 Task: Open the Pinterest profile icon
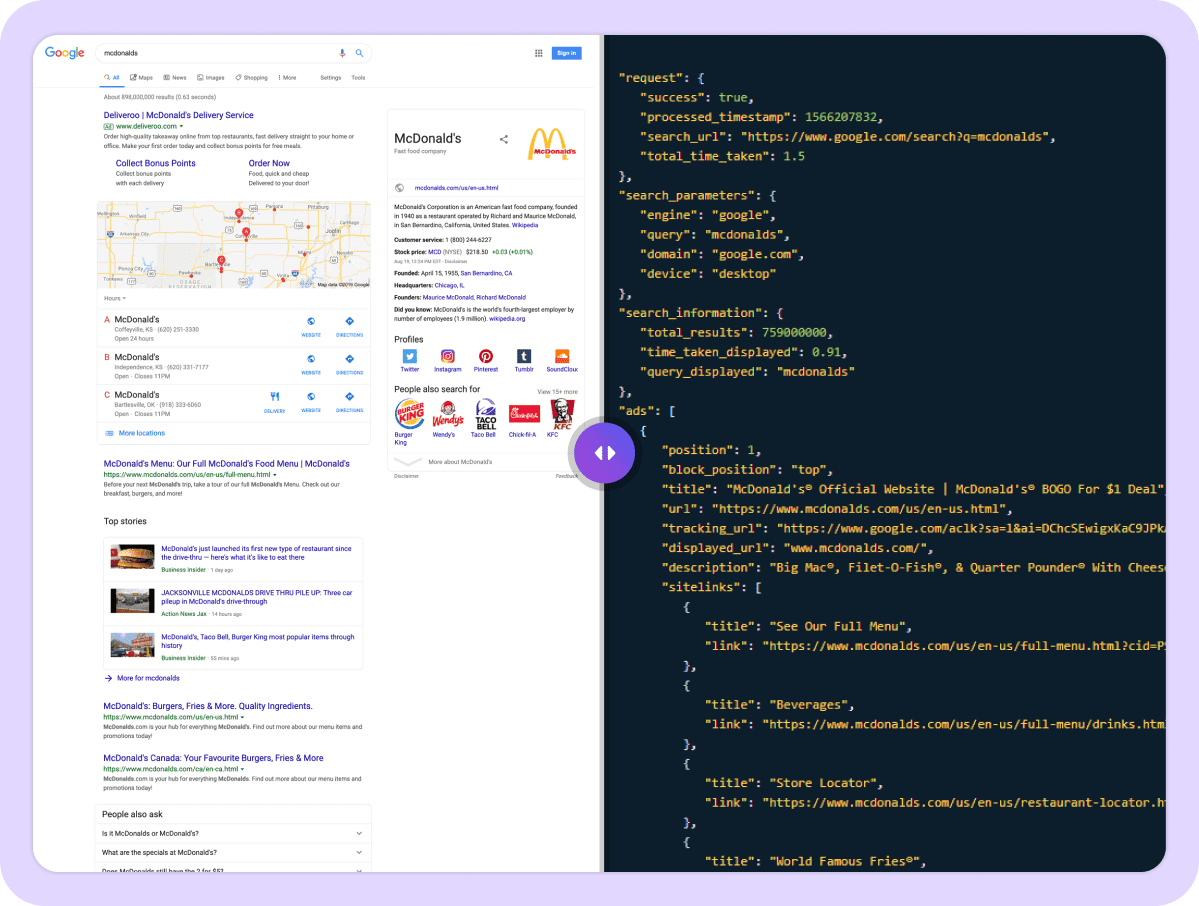486,356
